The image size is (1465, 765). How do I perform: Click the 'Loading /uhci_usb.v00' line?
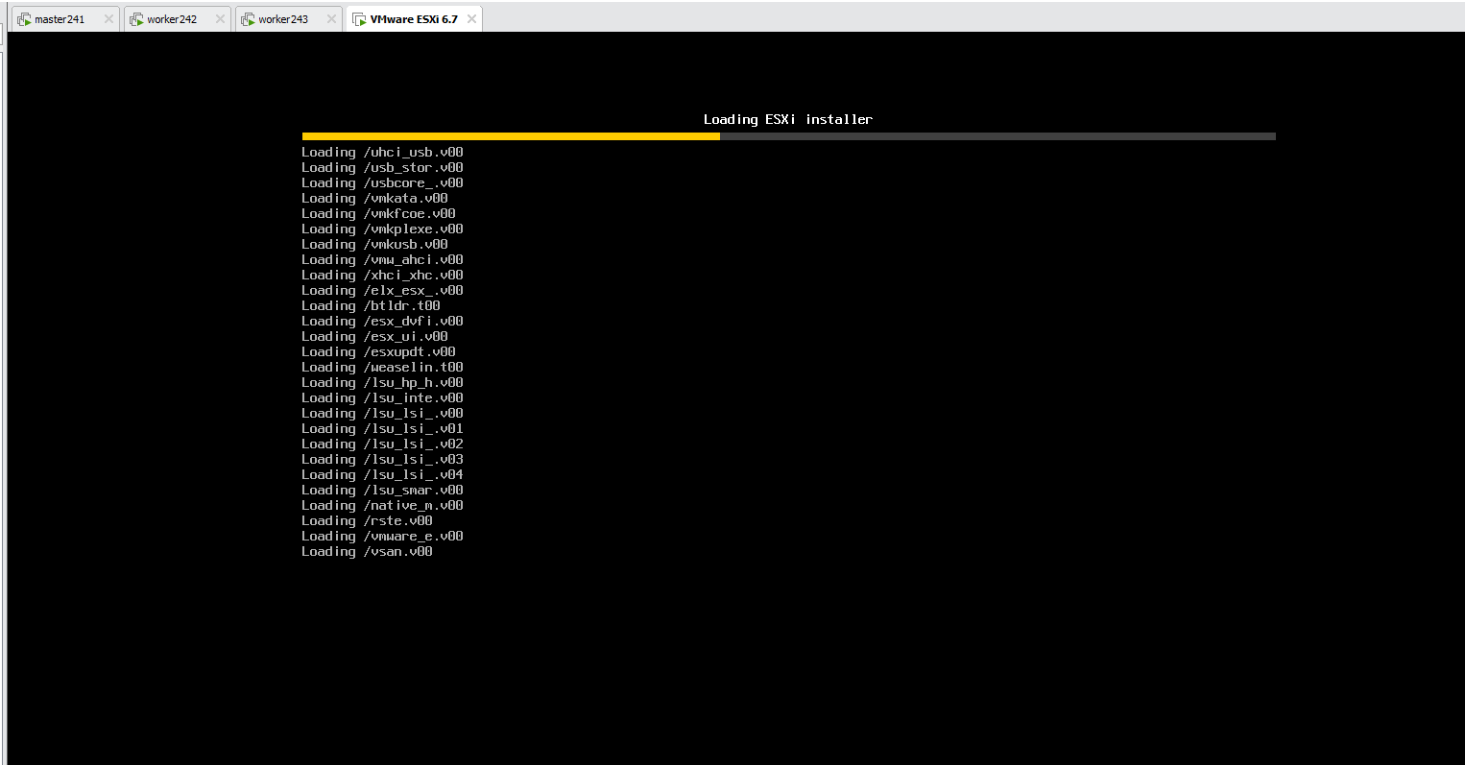pyautogui.click(x=382, y=152)
